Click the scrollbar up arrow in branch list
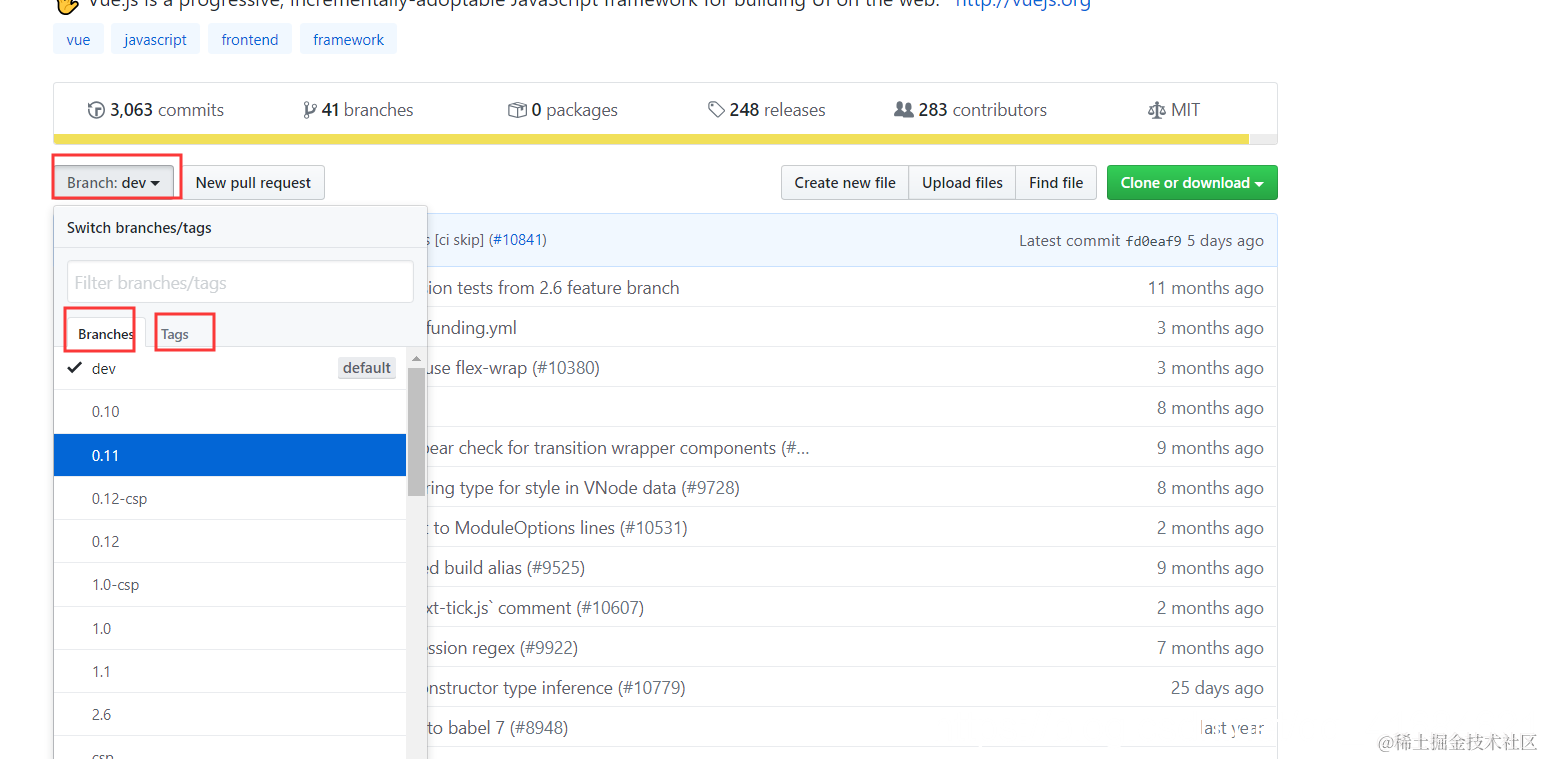 [416, 358]
